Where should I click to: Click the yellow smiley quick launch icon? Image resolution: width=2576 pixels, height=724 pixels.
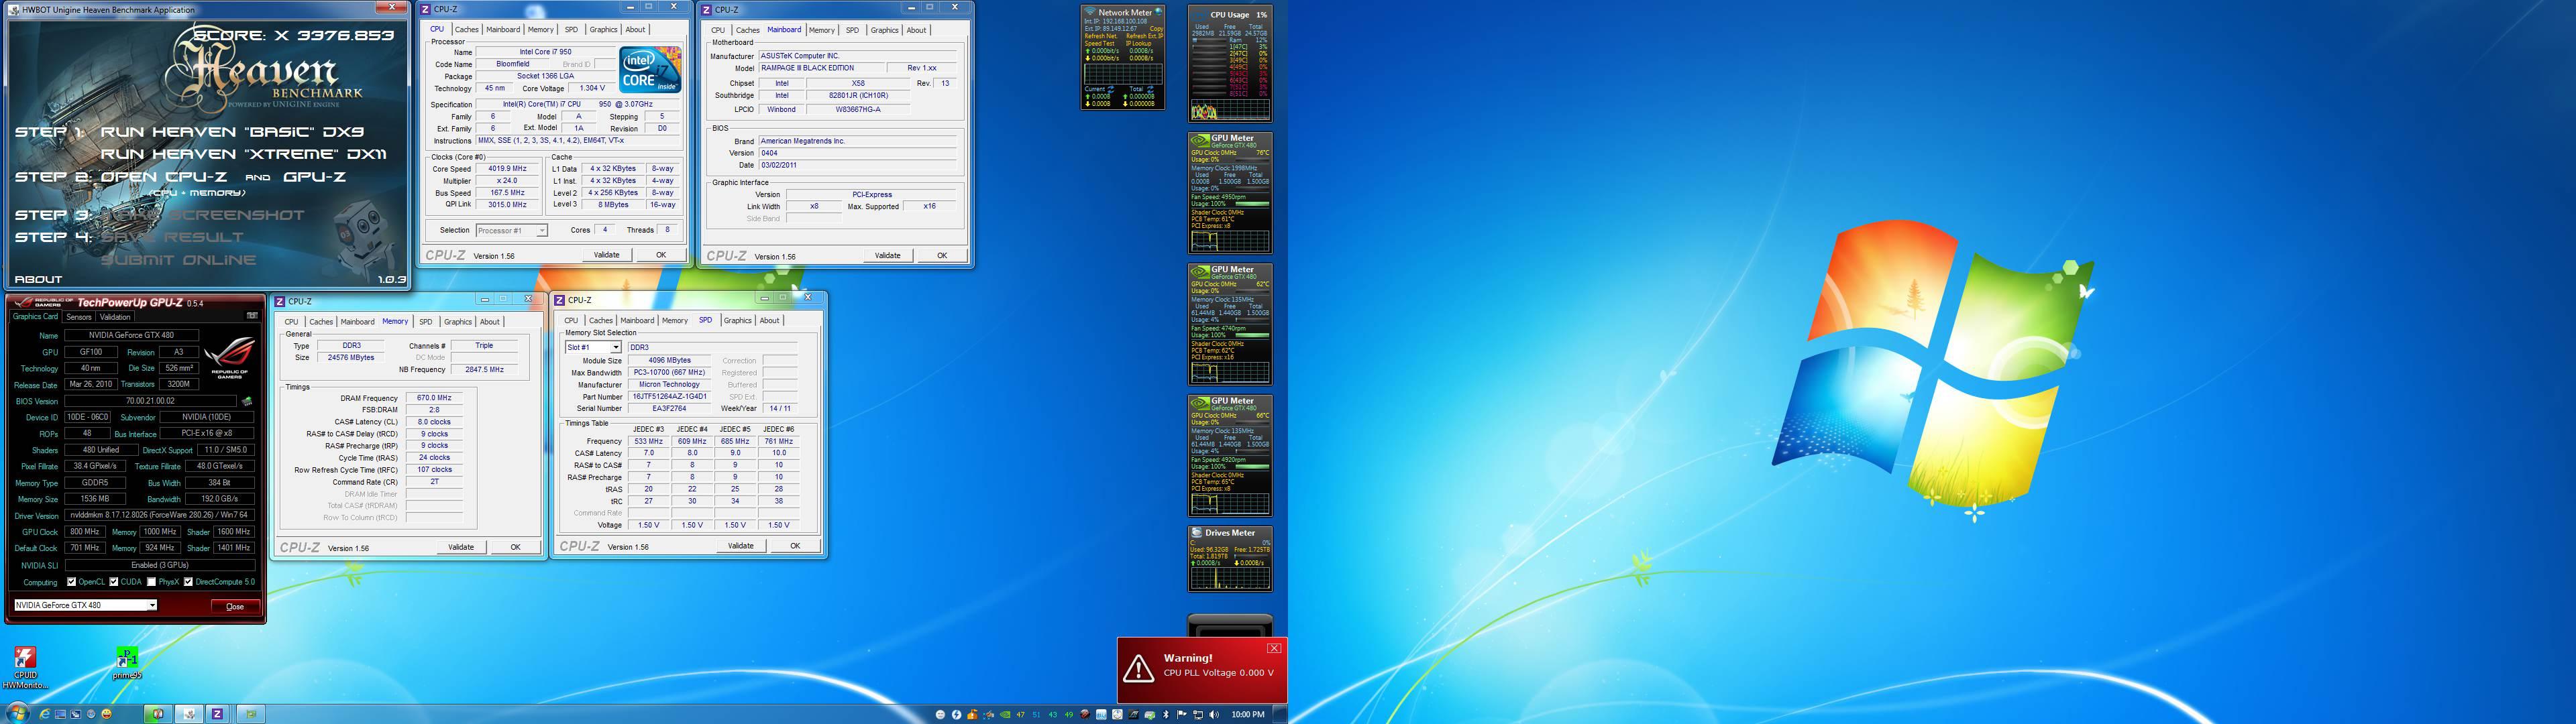click(106, 714)
